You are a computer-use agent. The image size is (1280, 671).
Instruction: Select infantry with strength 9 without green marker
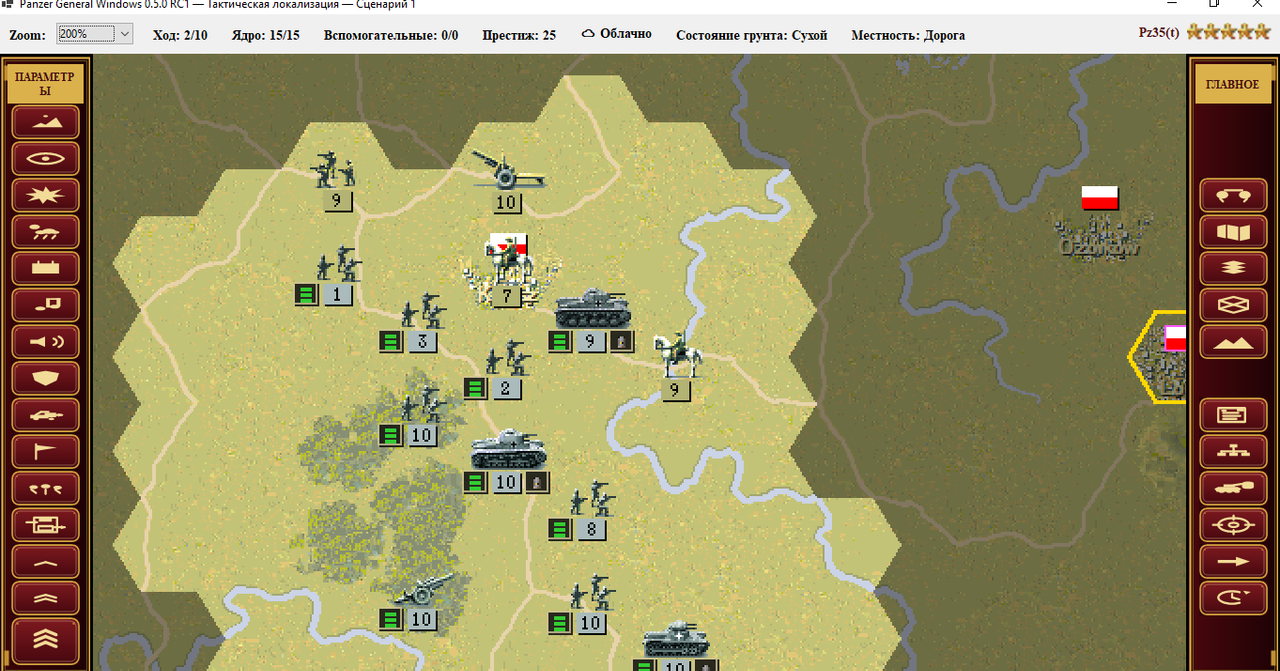pos(336,170)
